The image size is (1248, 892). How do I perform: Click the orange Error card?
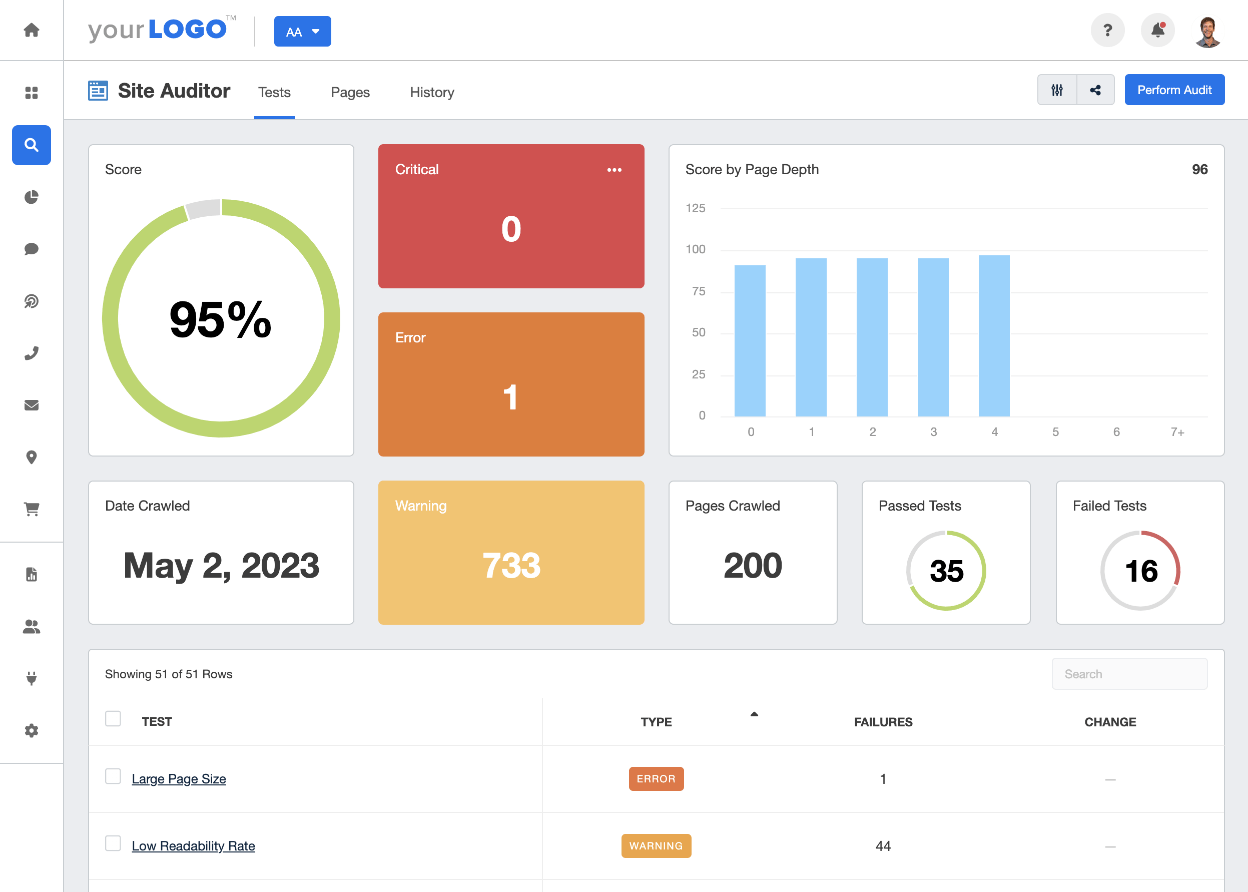[x=511, y=384]
